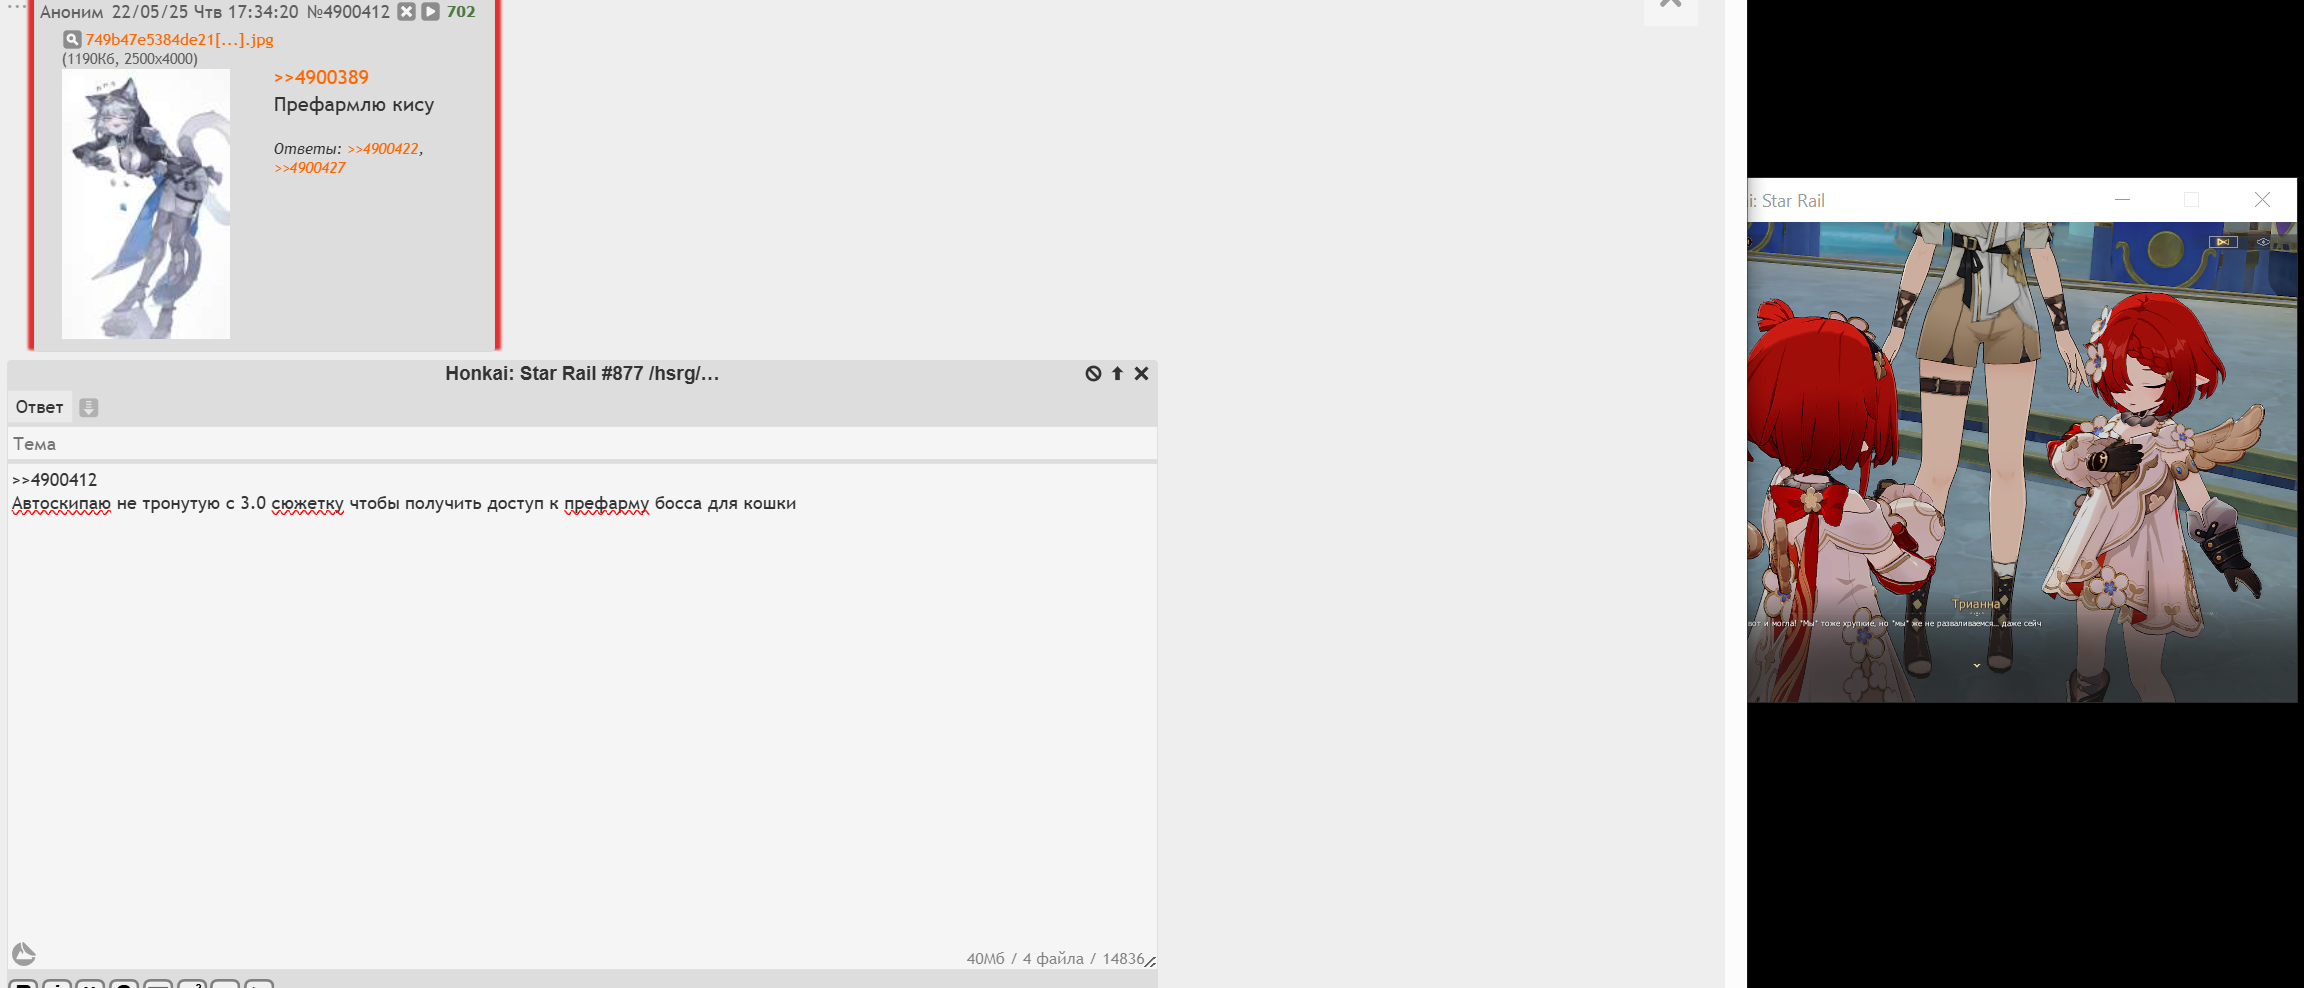
Task: Open the three-dots post menu
Action: pyautogui.click(x=17, y=6)
